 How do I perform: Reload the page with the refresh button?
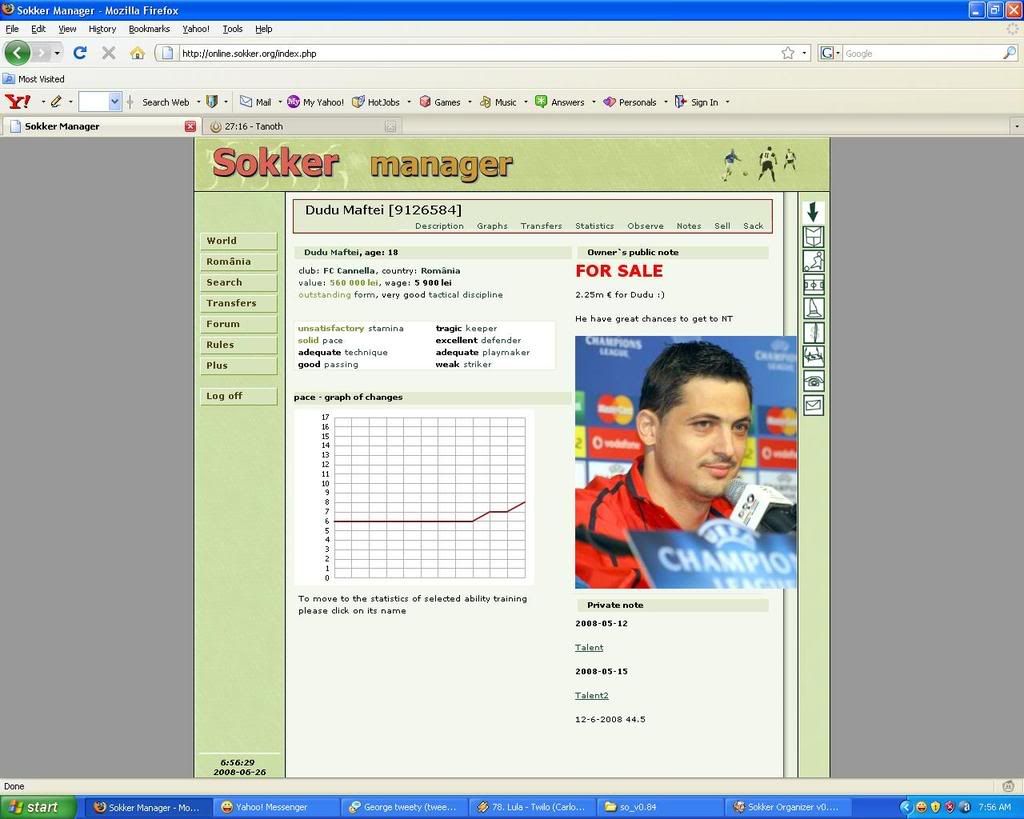(x=80, y=53)
